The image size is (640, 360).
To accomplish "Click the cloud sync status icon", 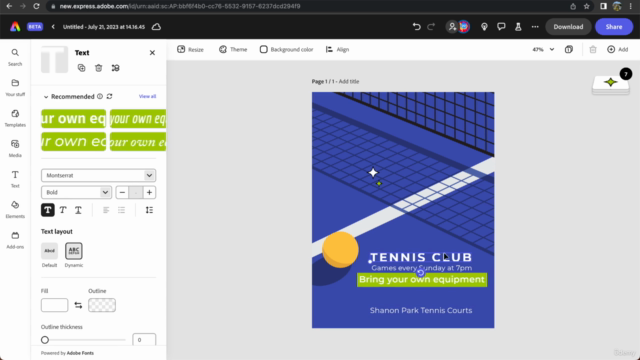I will (156, 27).
